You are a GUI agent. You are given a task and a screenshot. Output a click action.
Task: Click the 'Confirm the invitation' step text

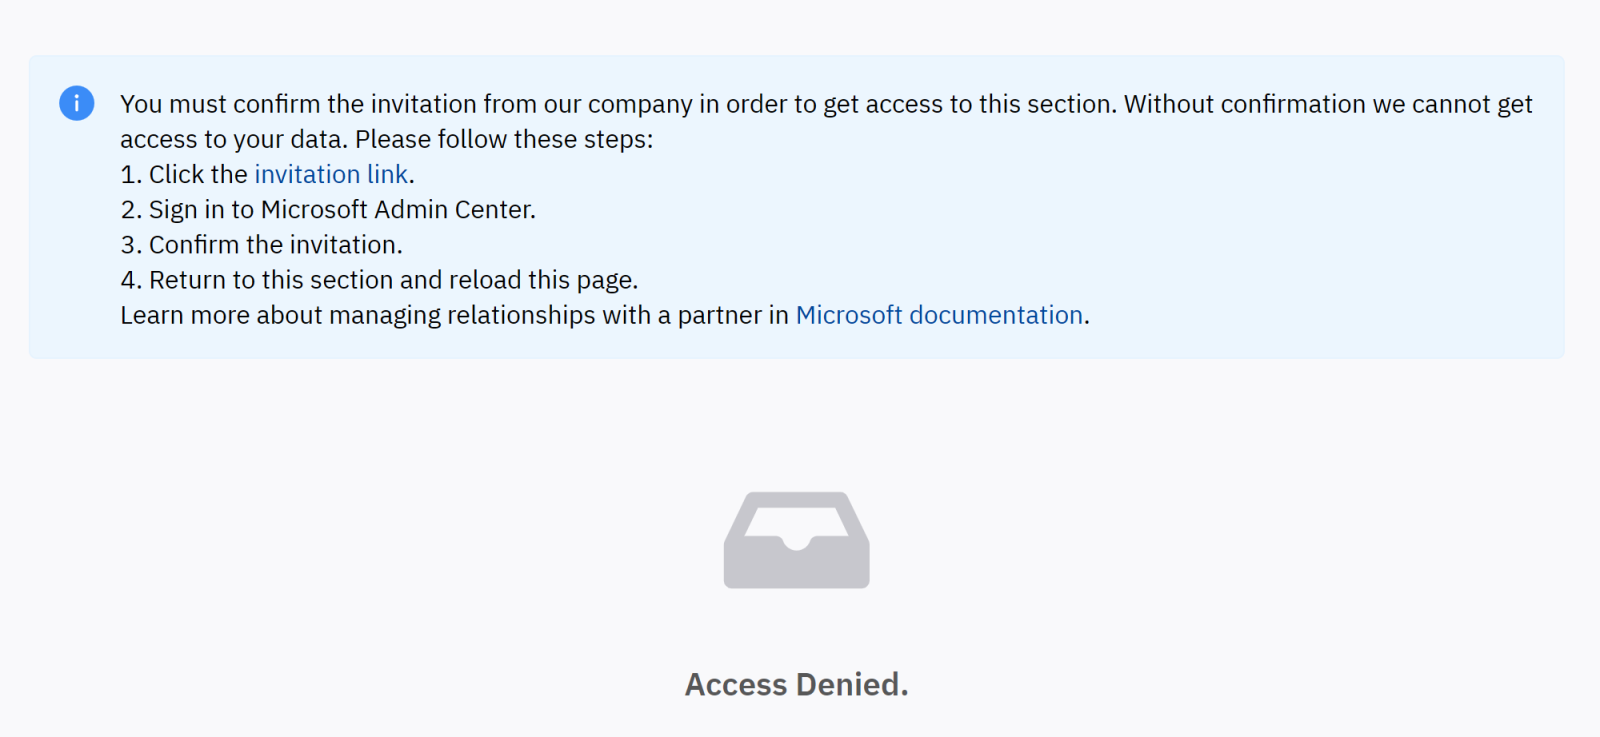pyautogui.click(x=275, y=245)
